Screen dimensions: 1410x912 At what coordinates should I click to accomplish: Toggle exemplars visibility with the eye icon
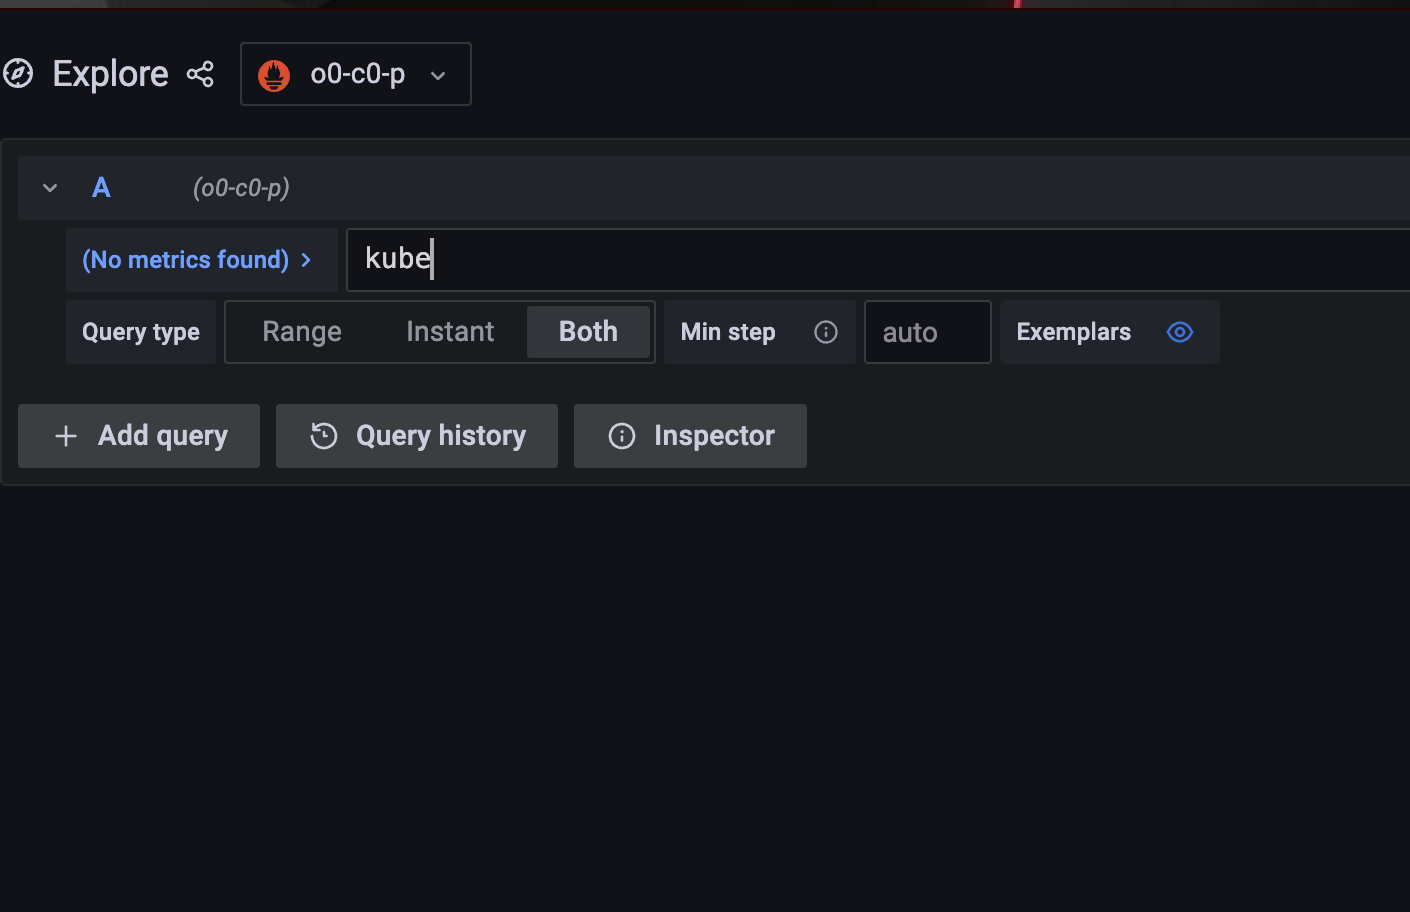(1180, 332)
